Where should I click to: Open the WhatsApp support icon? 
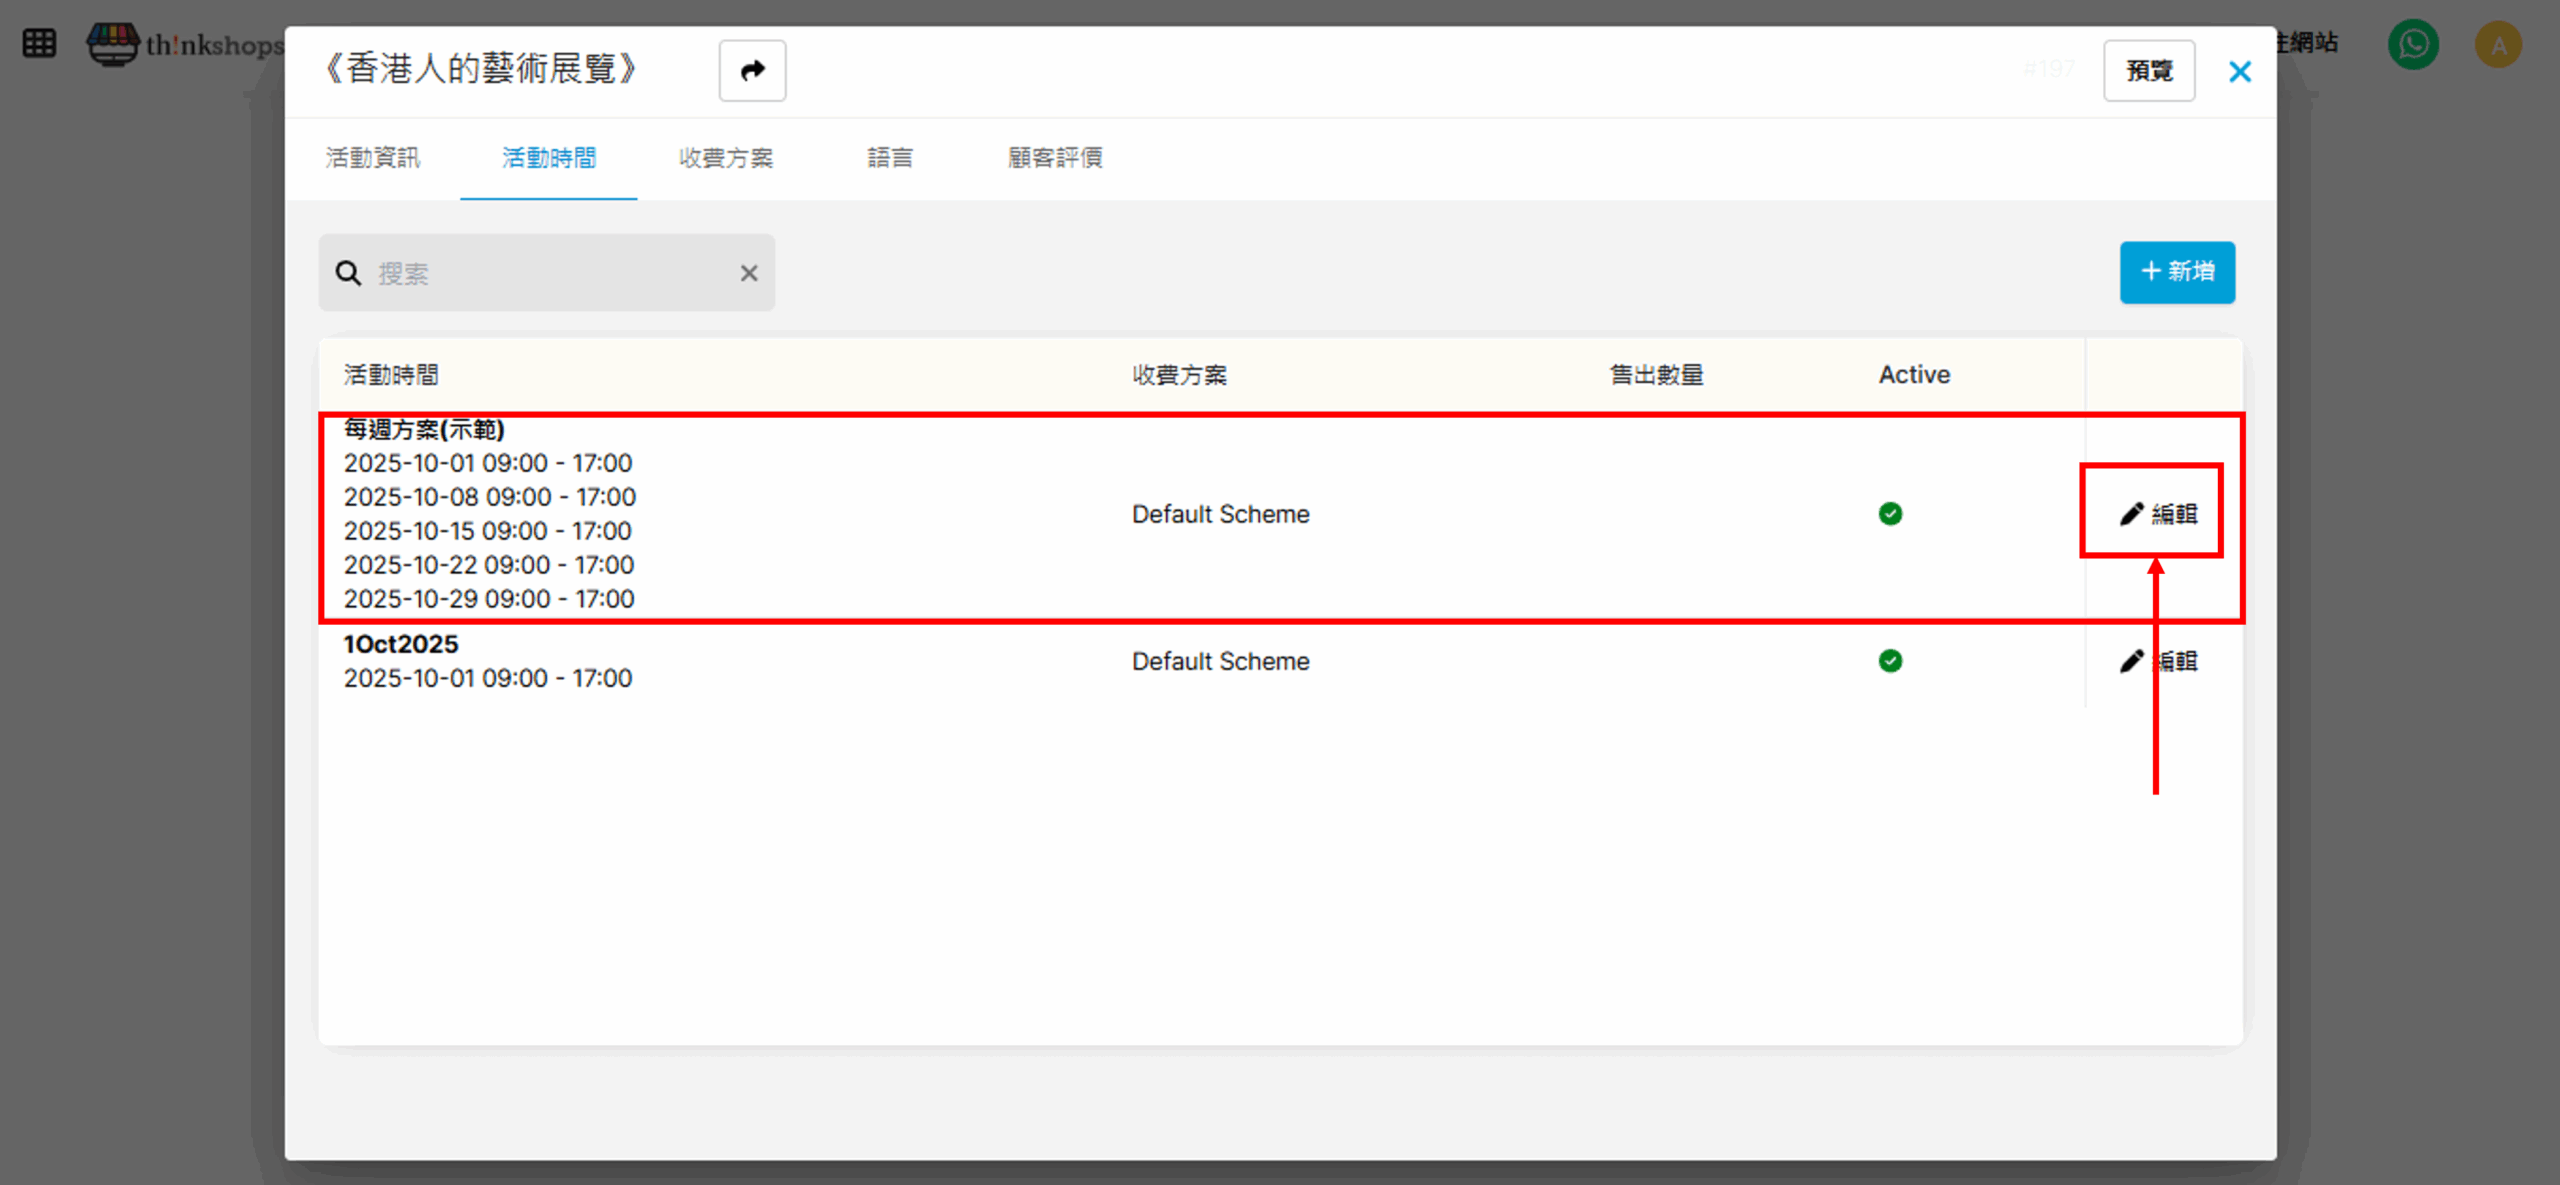pyautogui.click(x=2413, y=44)
